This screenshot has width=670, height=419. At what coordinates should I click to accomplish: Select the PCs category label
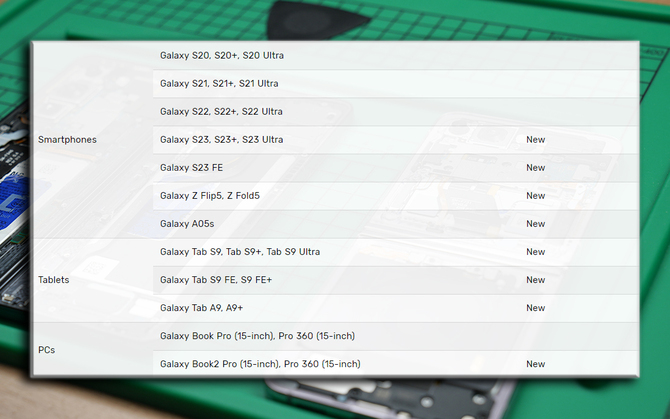pyautogui.click(x=47, y=350)
